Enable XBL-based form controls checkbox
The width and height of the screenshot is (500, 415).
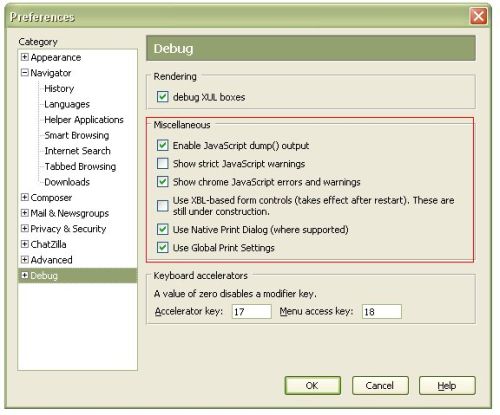pos(163,206)
